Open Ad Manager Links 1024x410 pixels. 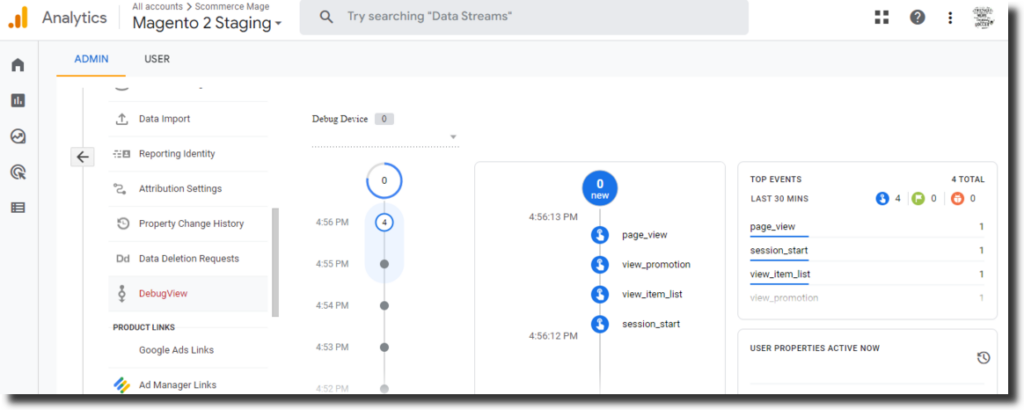(188, 385)
